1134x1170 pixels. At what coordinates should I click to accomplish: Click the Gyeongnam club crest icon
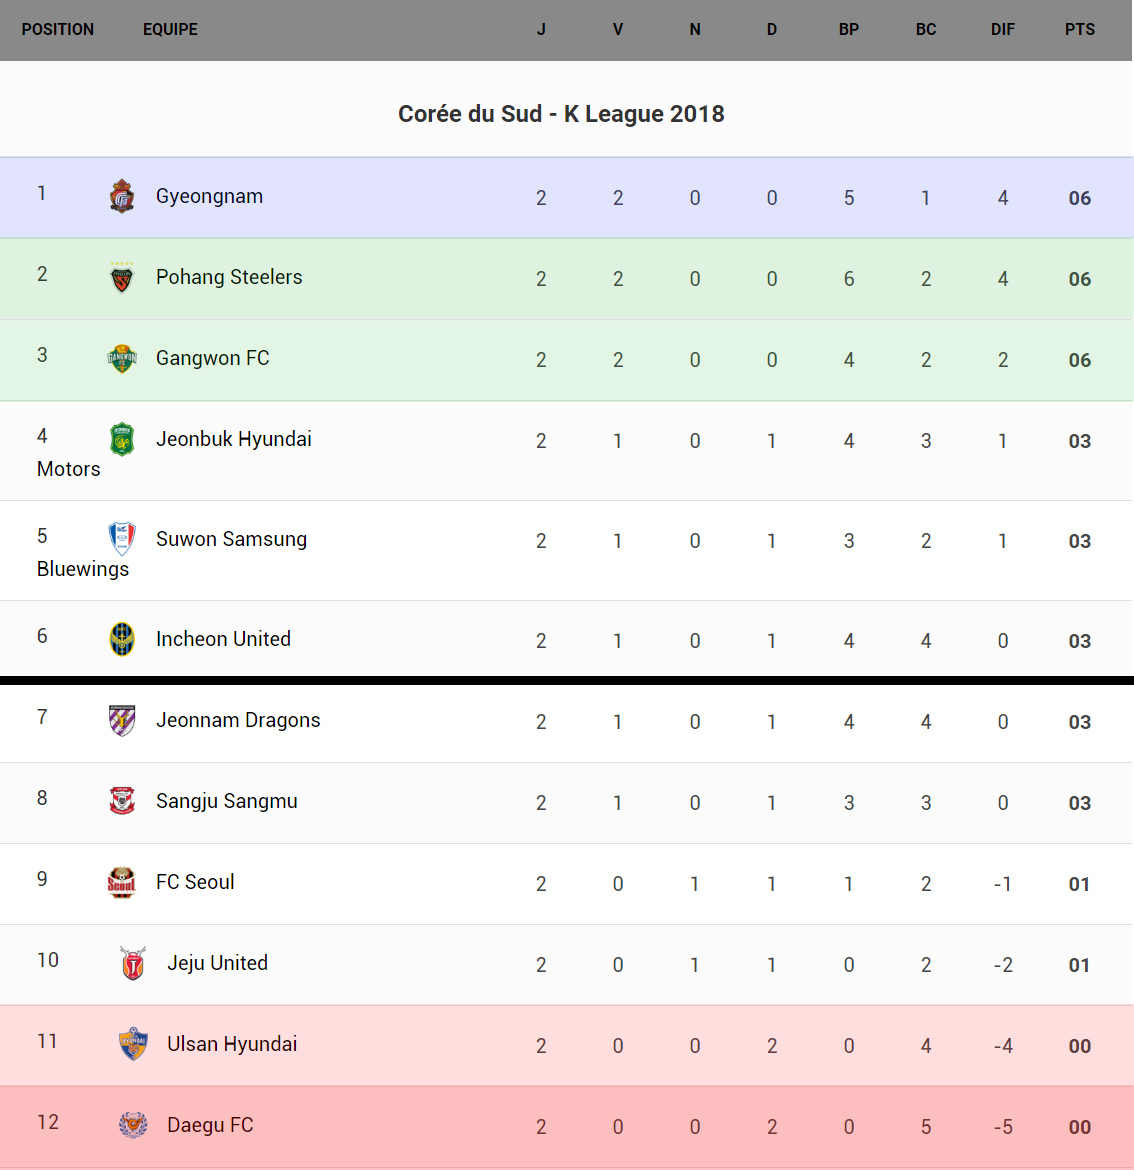[122, 197]
